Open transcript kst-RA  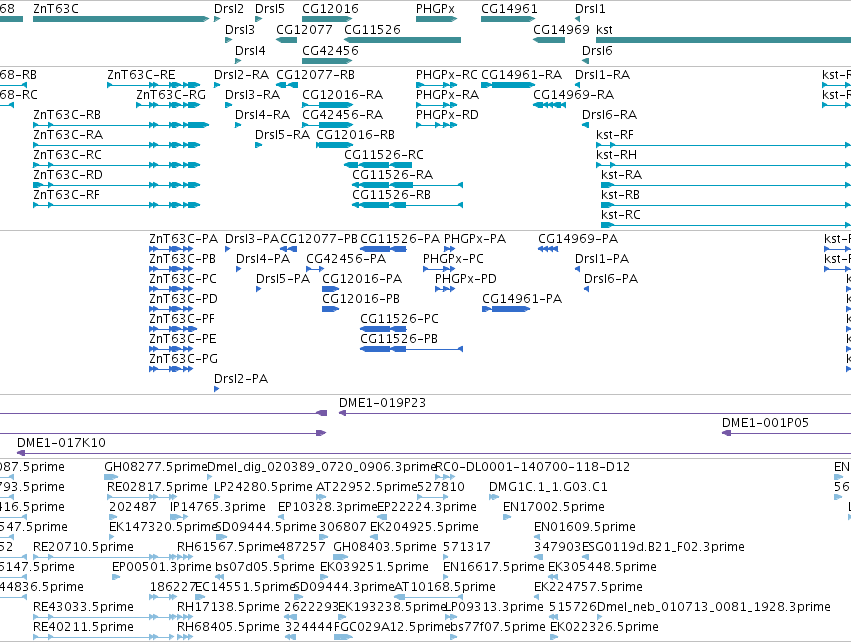click(x=621, y=175)
